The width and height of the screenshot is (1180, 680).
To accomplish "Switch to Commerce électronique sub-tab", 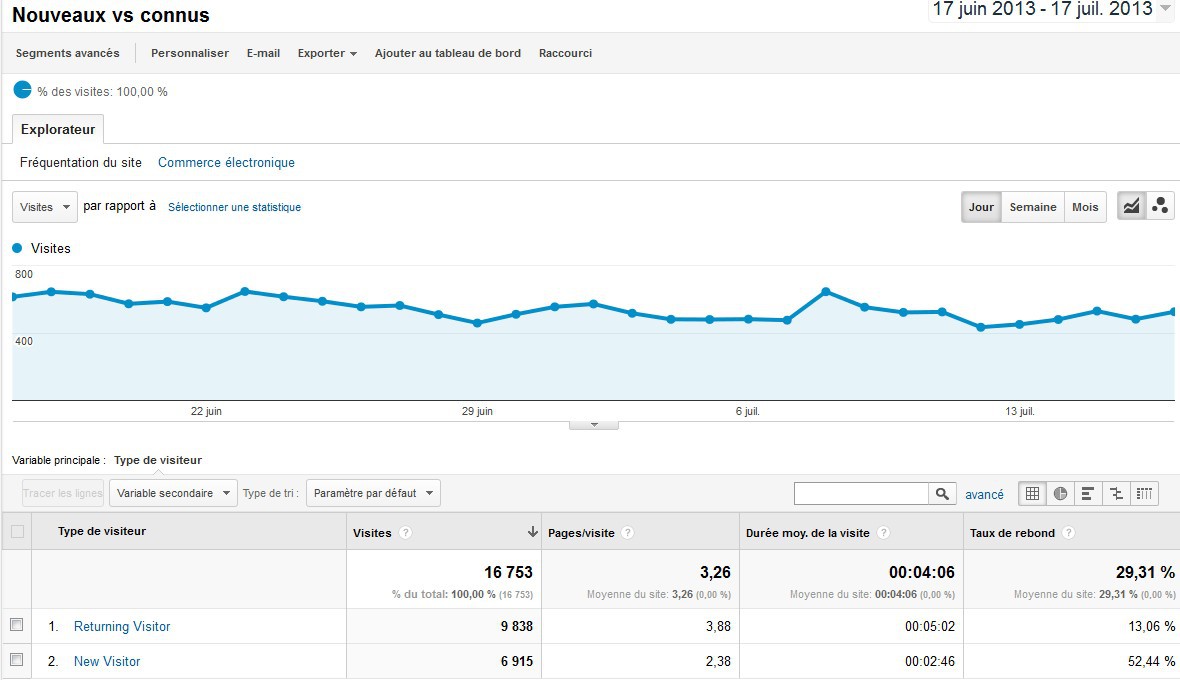I will point(226,162).
